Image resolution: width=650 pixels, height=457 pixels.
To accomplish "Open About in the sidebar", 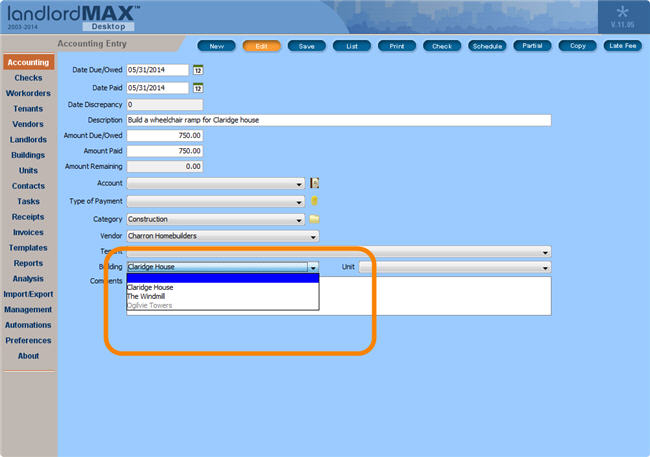I will click(28, 356).
